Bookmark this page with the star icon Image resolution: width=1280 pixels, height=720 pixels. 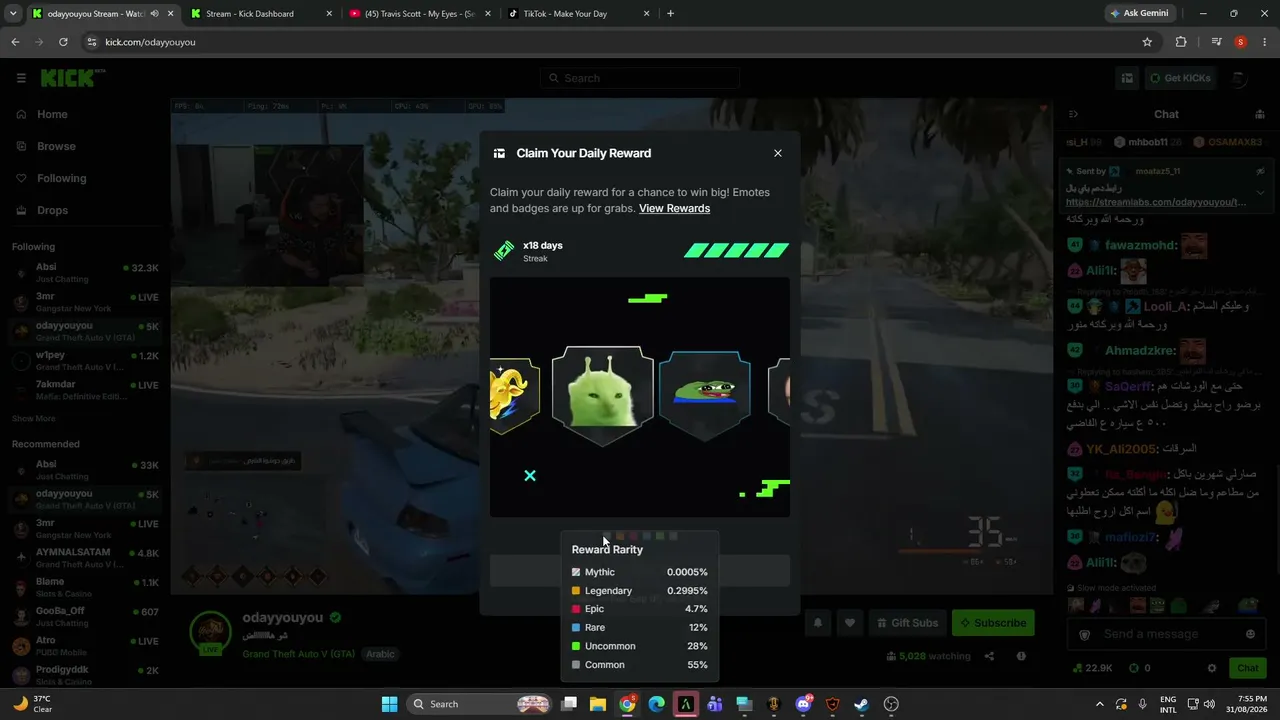pyautogui.click(x=1147, y=42)
